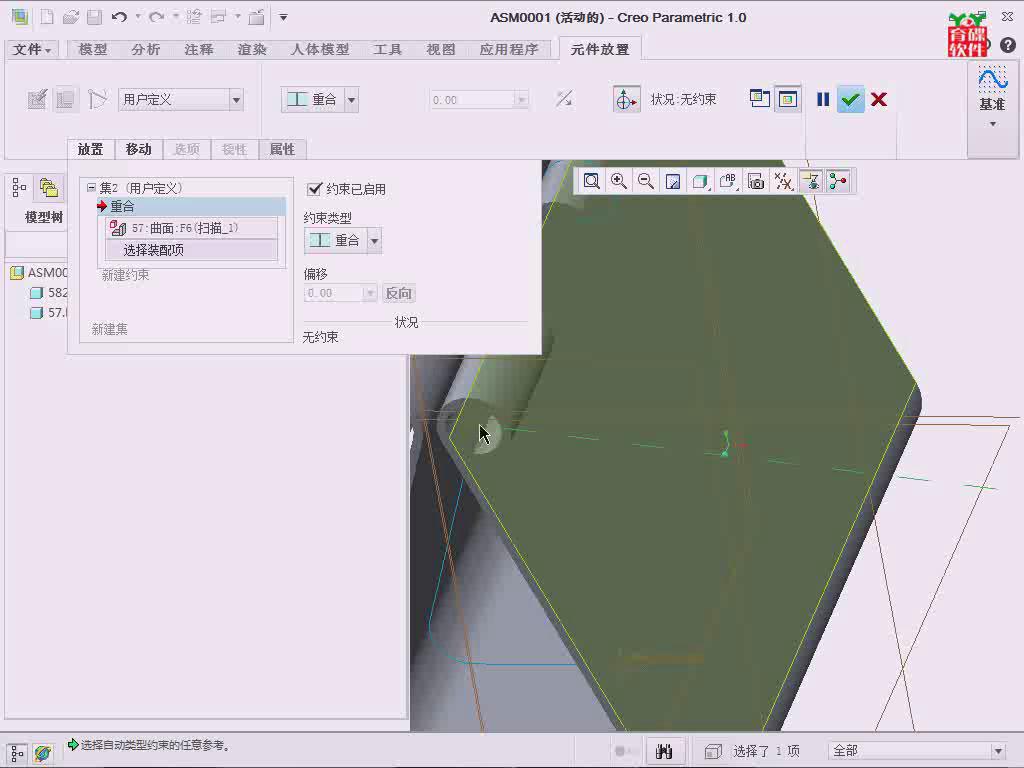Regenerate the model from quick access toolbar
Screen dimensions: 1024x768
pyautogui.click(x=193, y=17)
